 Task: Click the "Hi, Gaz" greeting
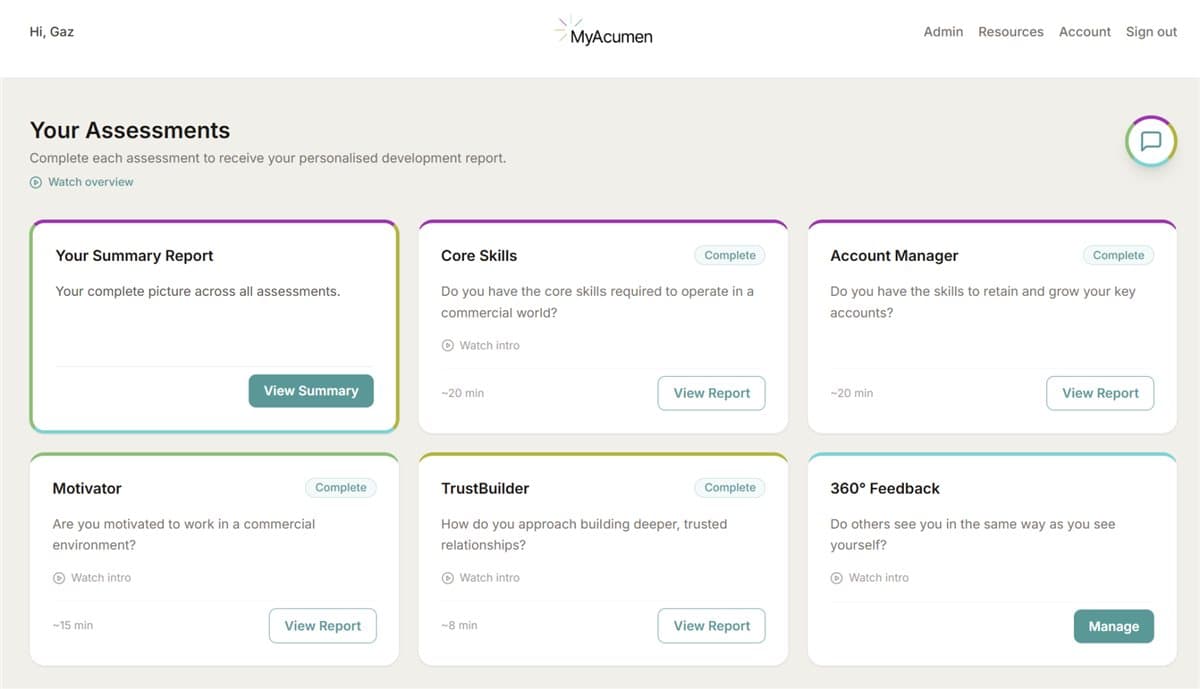point(52,31)
